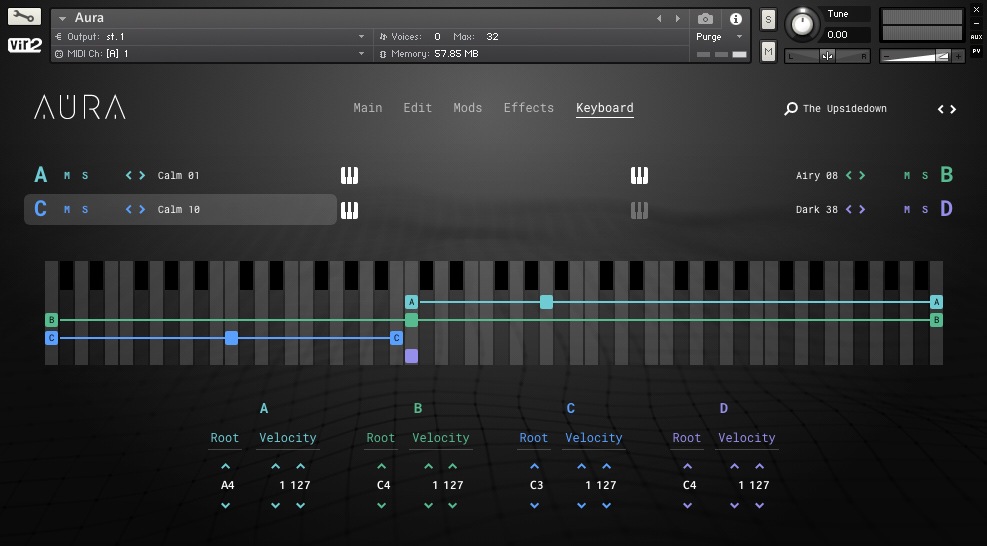Click the keyboard icon for layer B
Screen dimensions: 987x546
coord(639,176)
